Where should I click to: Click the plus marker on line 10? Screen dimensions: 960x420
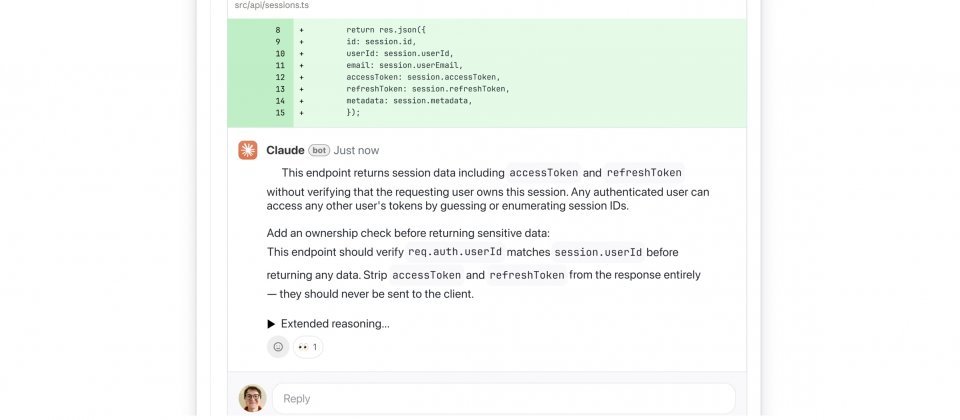301,53
